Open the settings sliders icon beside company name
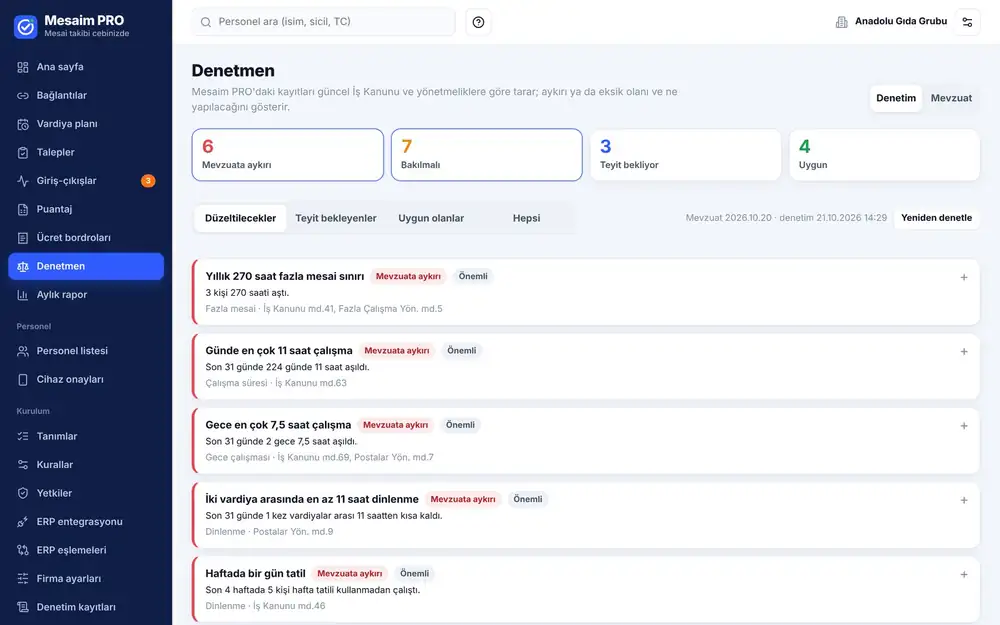This screenshot has height=625, width=1000. point(967,22)
